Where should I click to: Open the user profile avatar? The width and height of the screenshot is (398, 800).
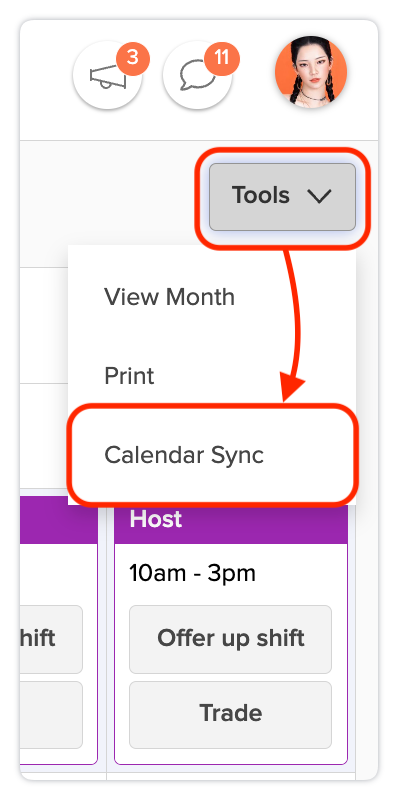[x=311, y=72]
